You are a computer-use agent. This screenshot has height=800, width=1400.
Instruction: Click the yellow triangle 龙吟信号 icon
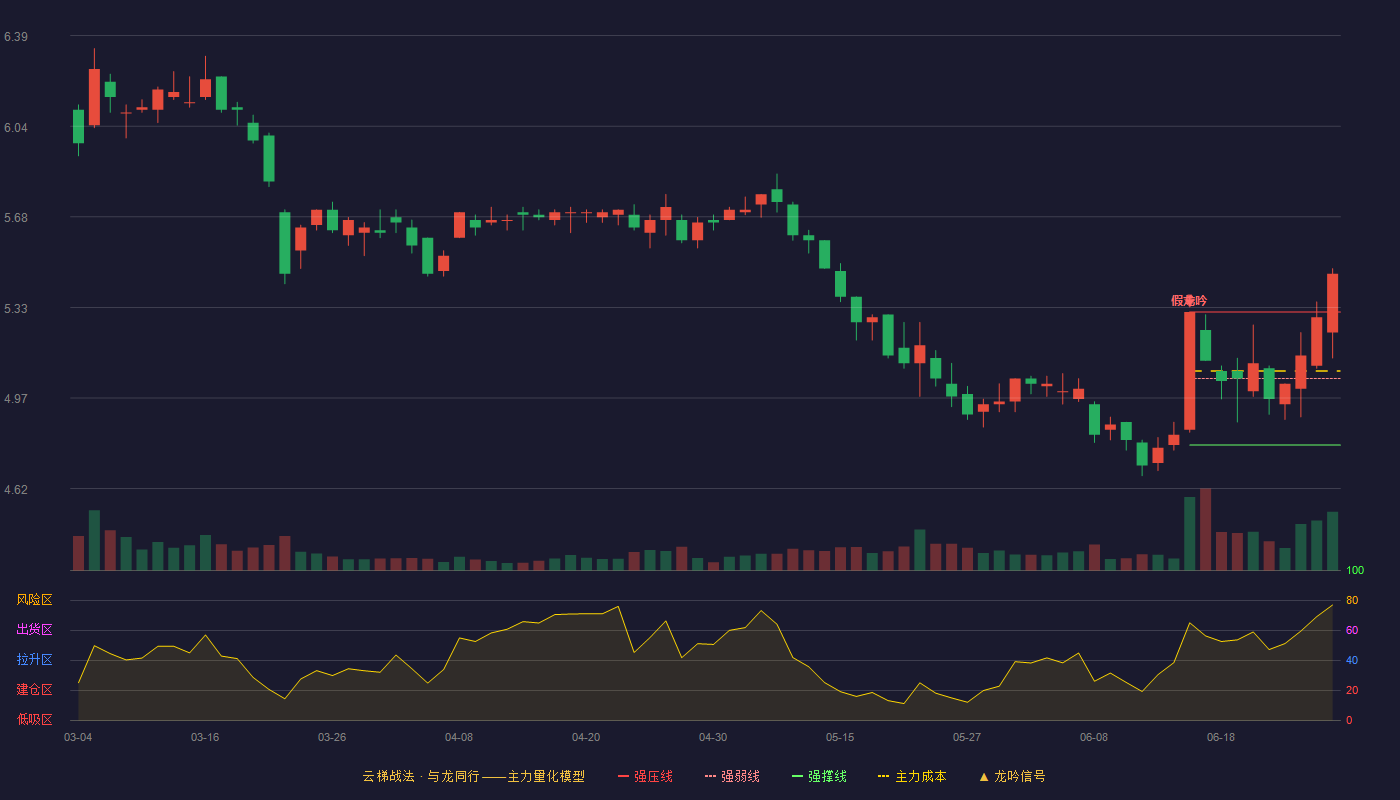984,776
